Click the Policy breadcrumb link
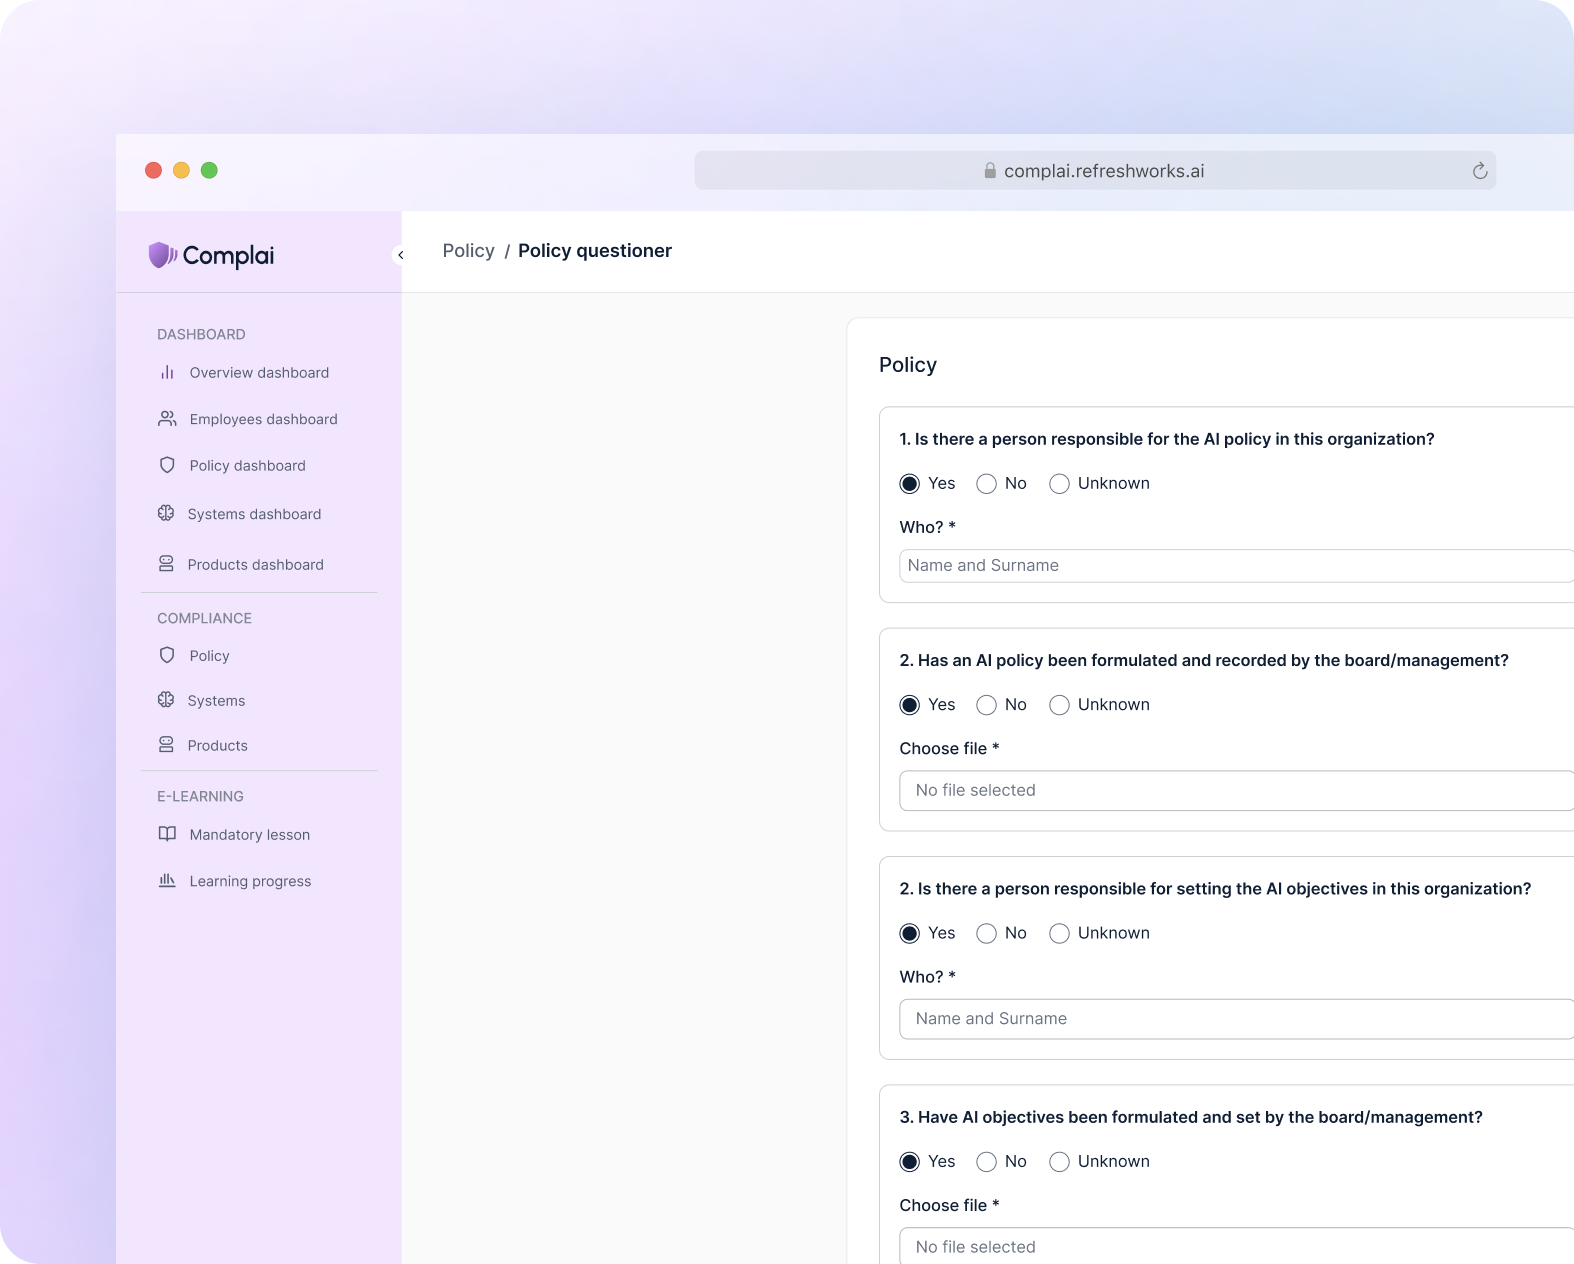 [x=468, y=251]
